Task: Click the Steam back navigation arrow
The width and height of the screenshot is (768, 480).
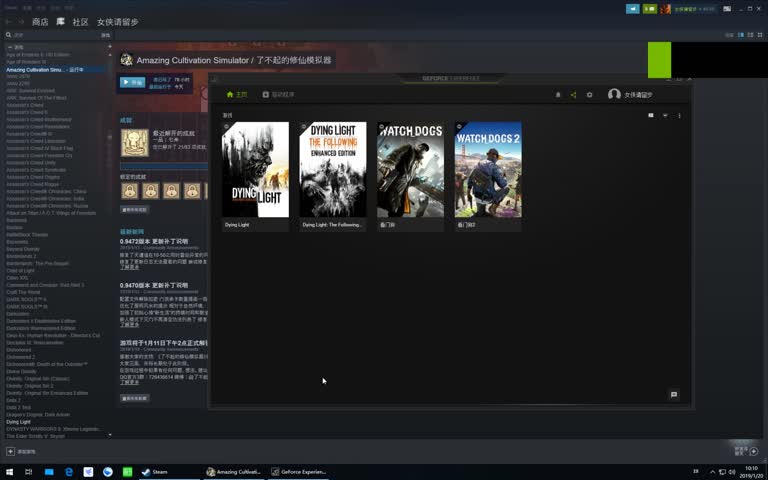Action: [x=9, y=21]
